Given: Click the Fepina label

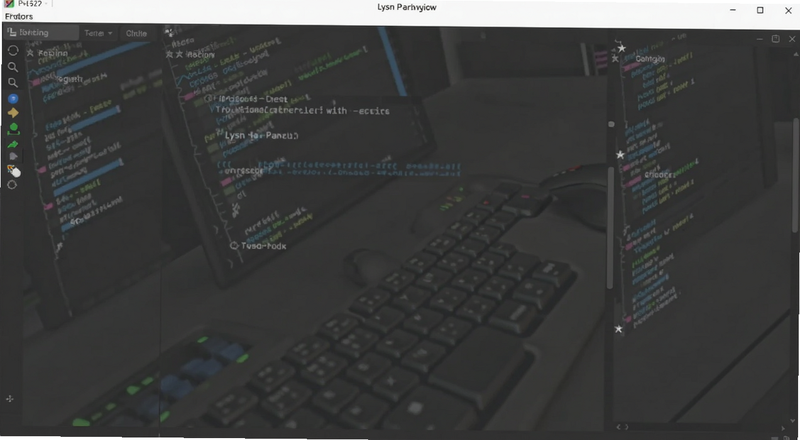Looking at the screenshot, I should [x=53, y=53].
